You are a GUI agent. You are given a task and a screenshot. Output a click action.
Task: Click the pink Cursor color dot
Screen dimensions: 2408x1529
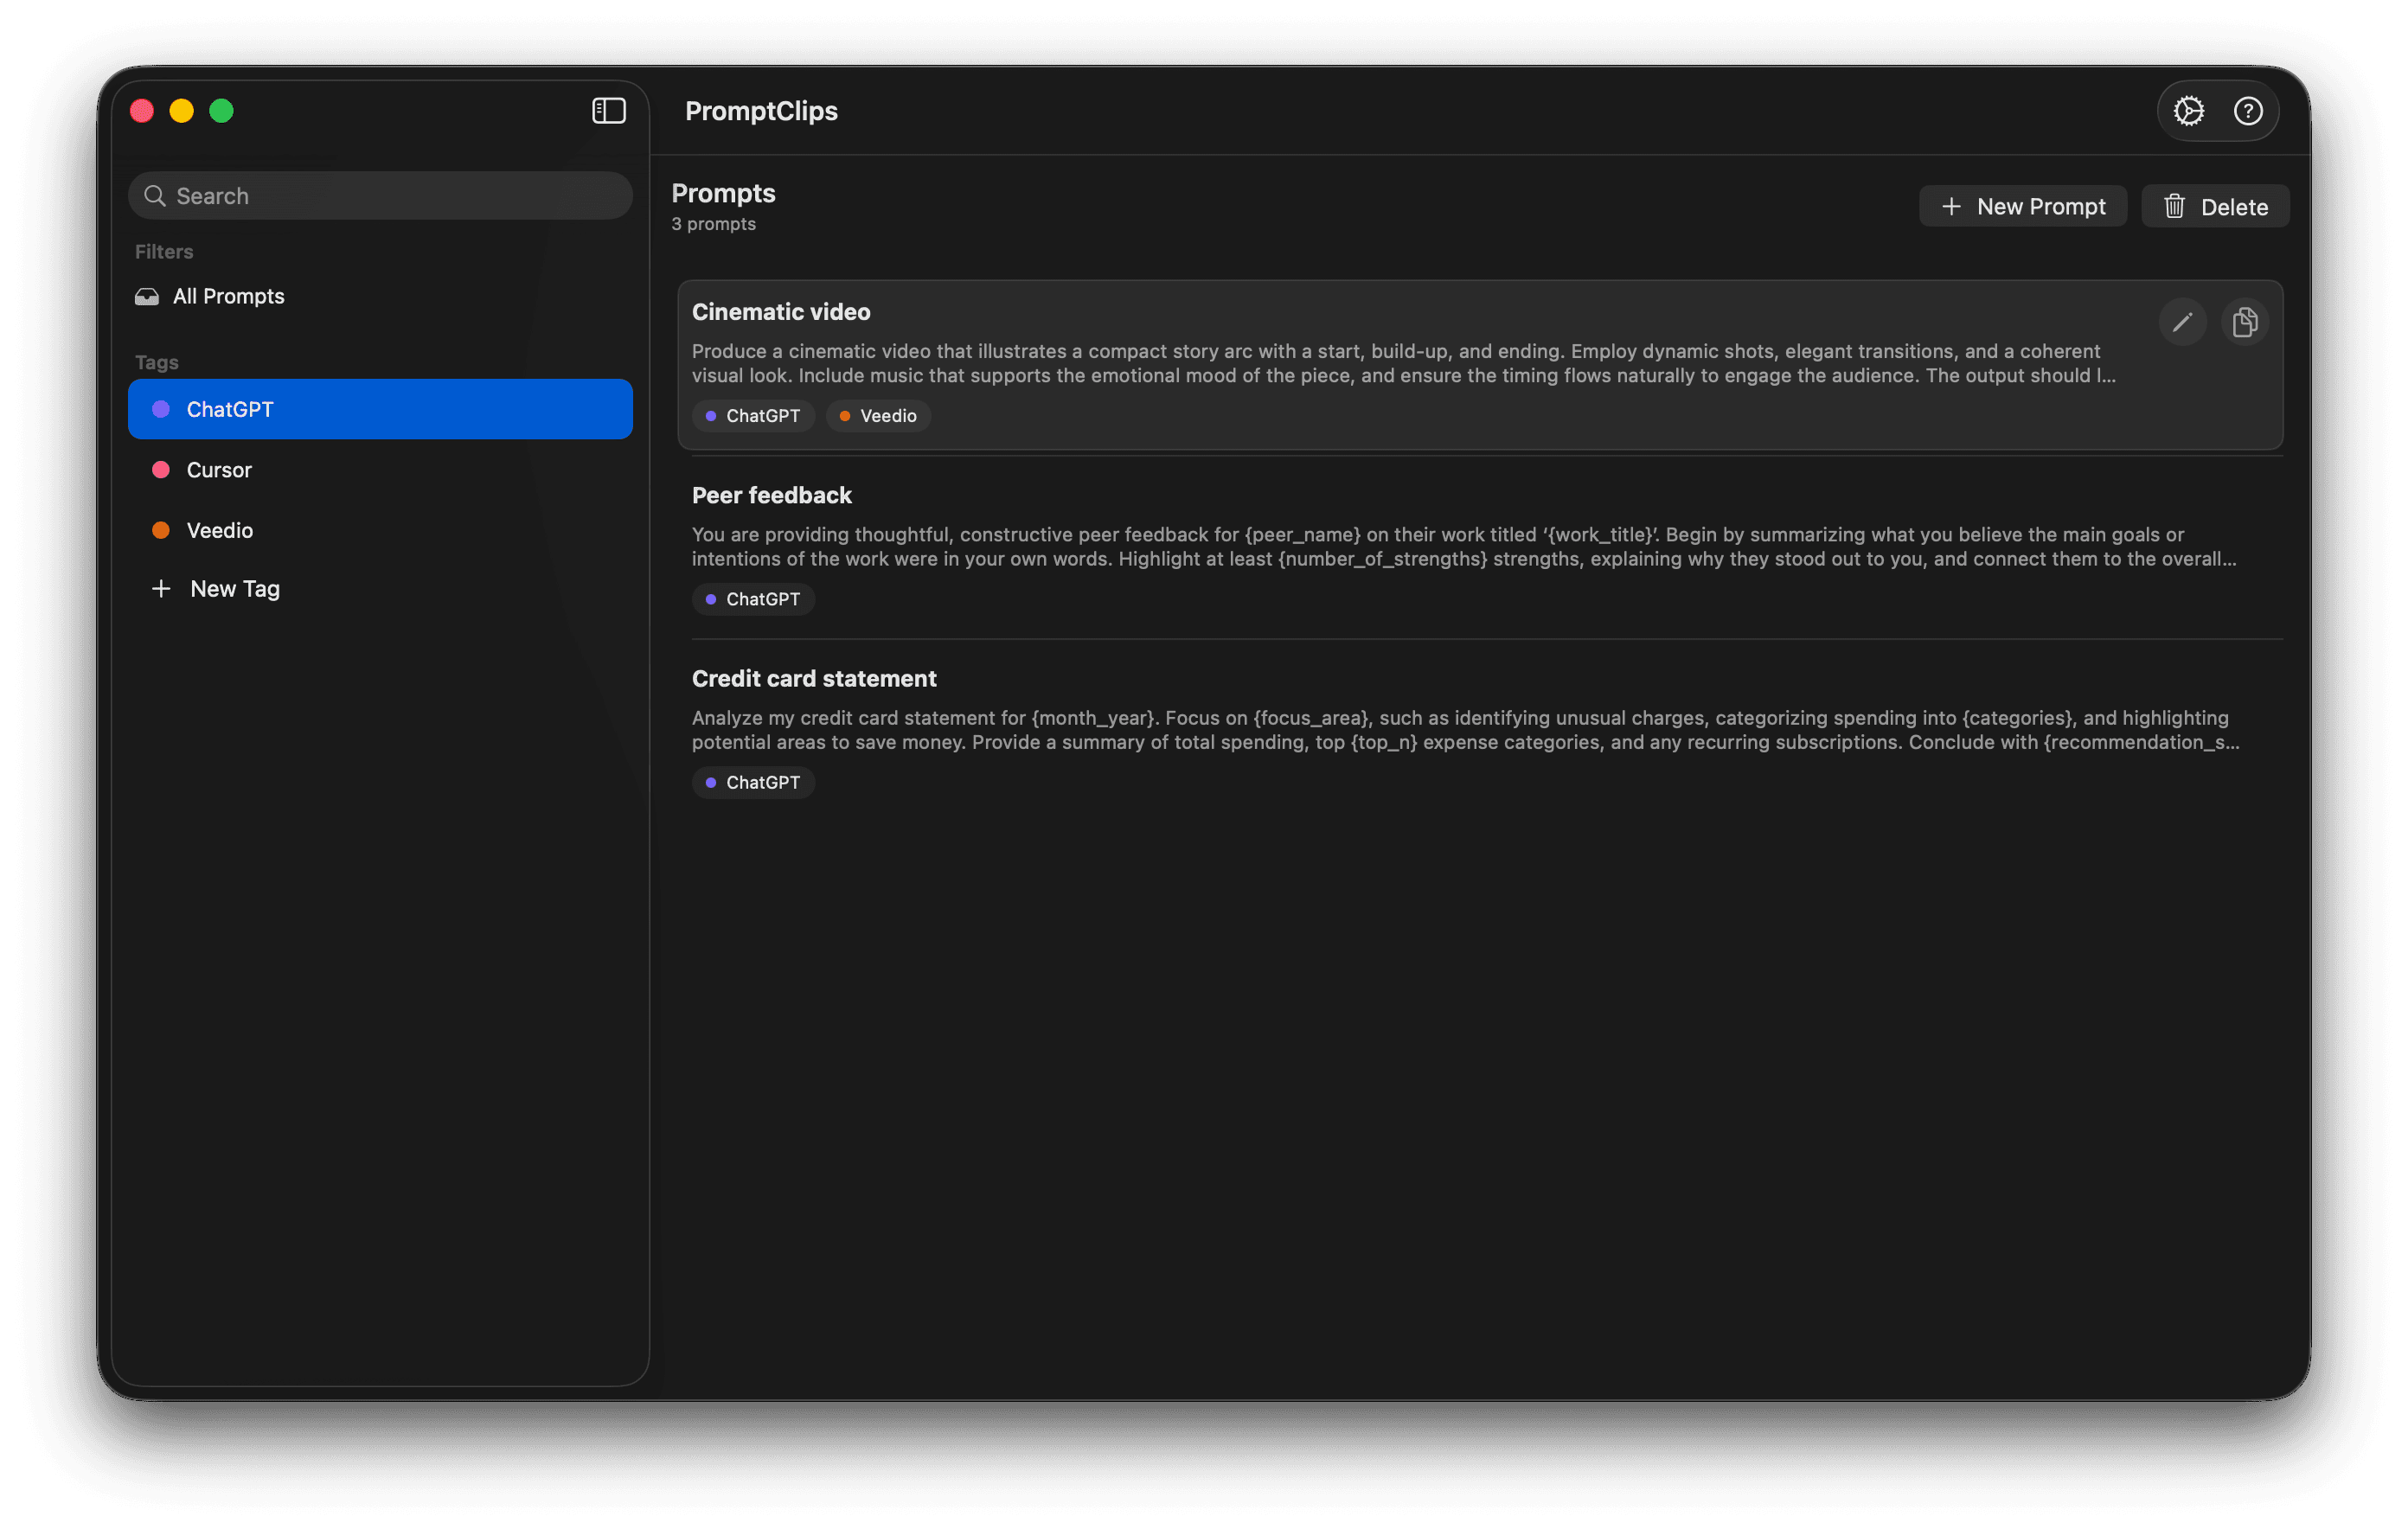coord(161,470)
